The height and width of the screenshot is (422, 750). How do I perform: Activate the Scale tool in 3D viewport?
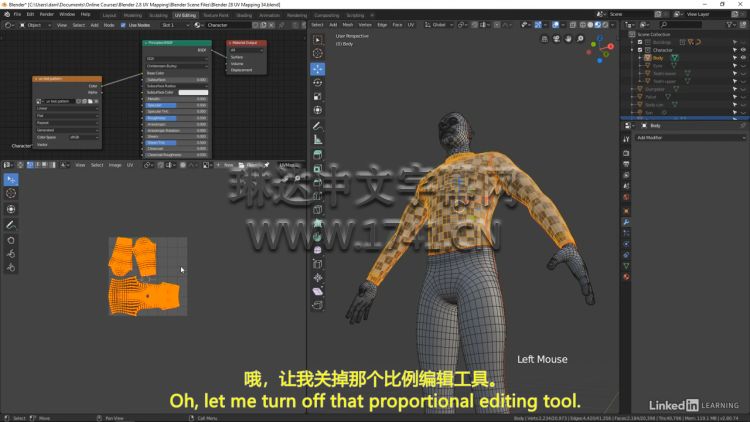point(318,96)
